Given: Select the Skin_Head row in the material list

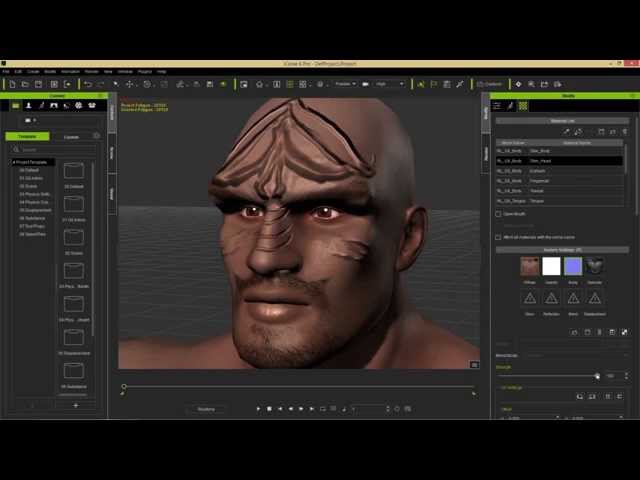Looking at the screenshot, I should click(559, 161).
